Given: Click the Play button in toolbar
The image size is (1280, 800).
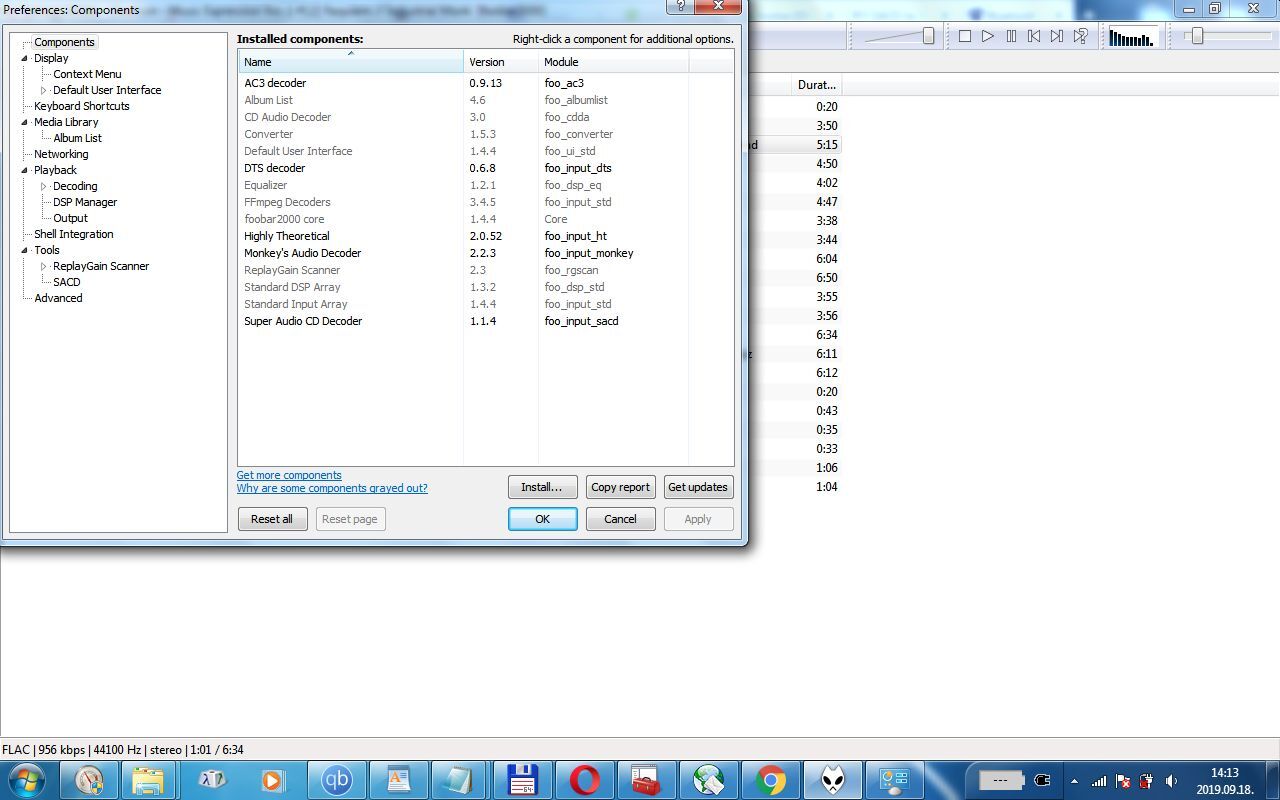Looking at the screenshot, I should click(988, 36).
